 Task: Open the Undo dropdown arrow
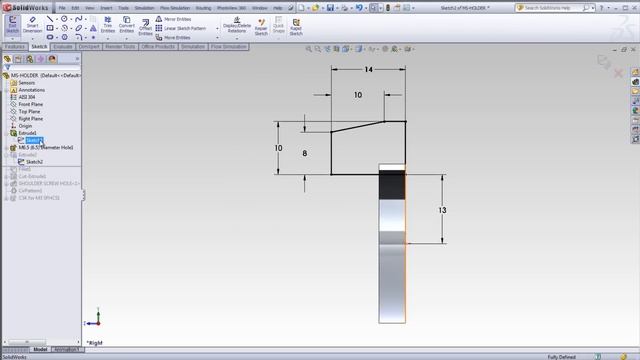366,8
